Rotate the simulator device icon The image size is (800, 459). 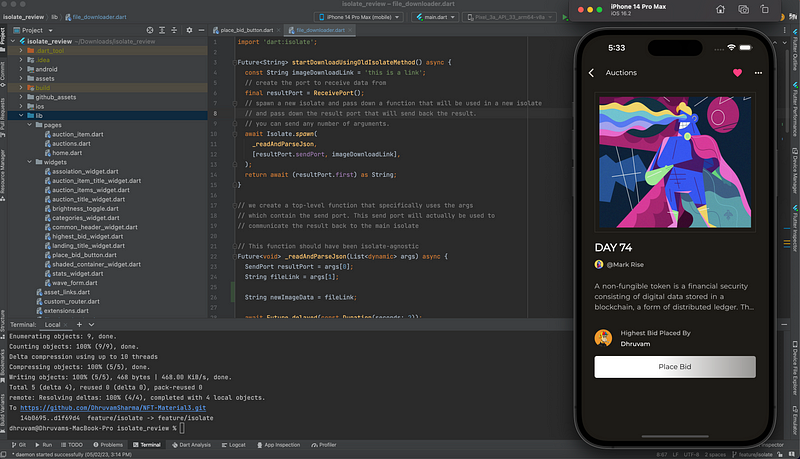tap(764, 9)
